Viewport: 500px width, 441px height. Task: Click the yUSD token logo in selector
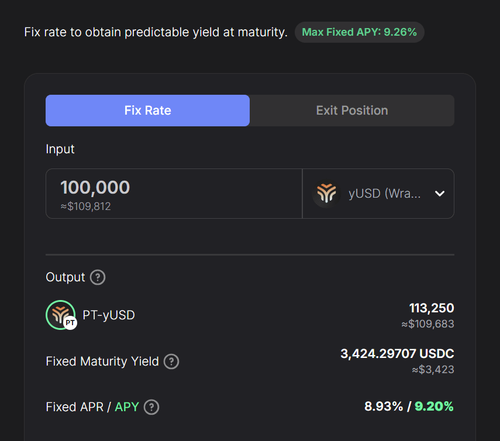click(326, 193)
